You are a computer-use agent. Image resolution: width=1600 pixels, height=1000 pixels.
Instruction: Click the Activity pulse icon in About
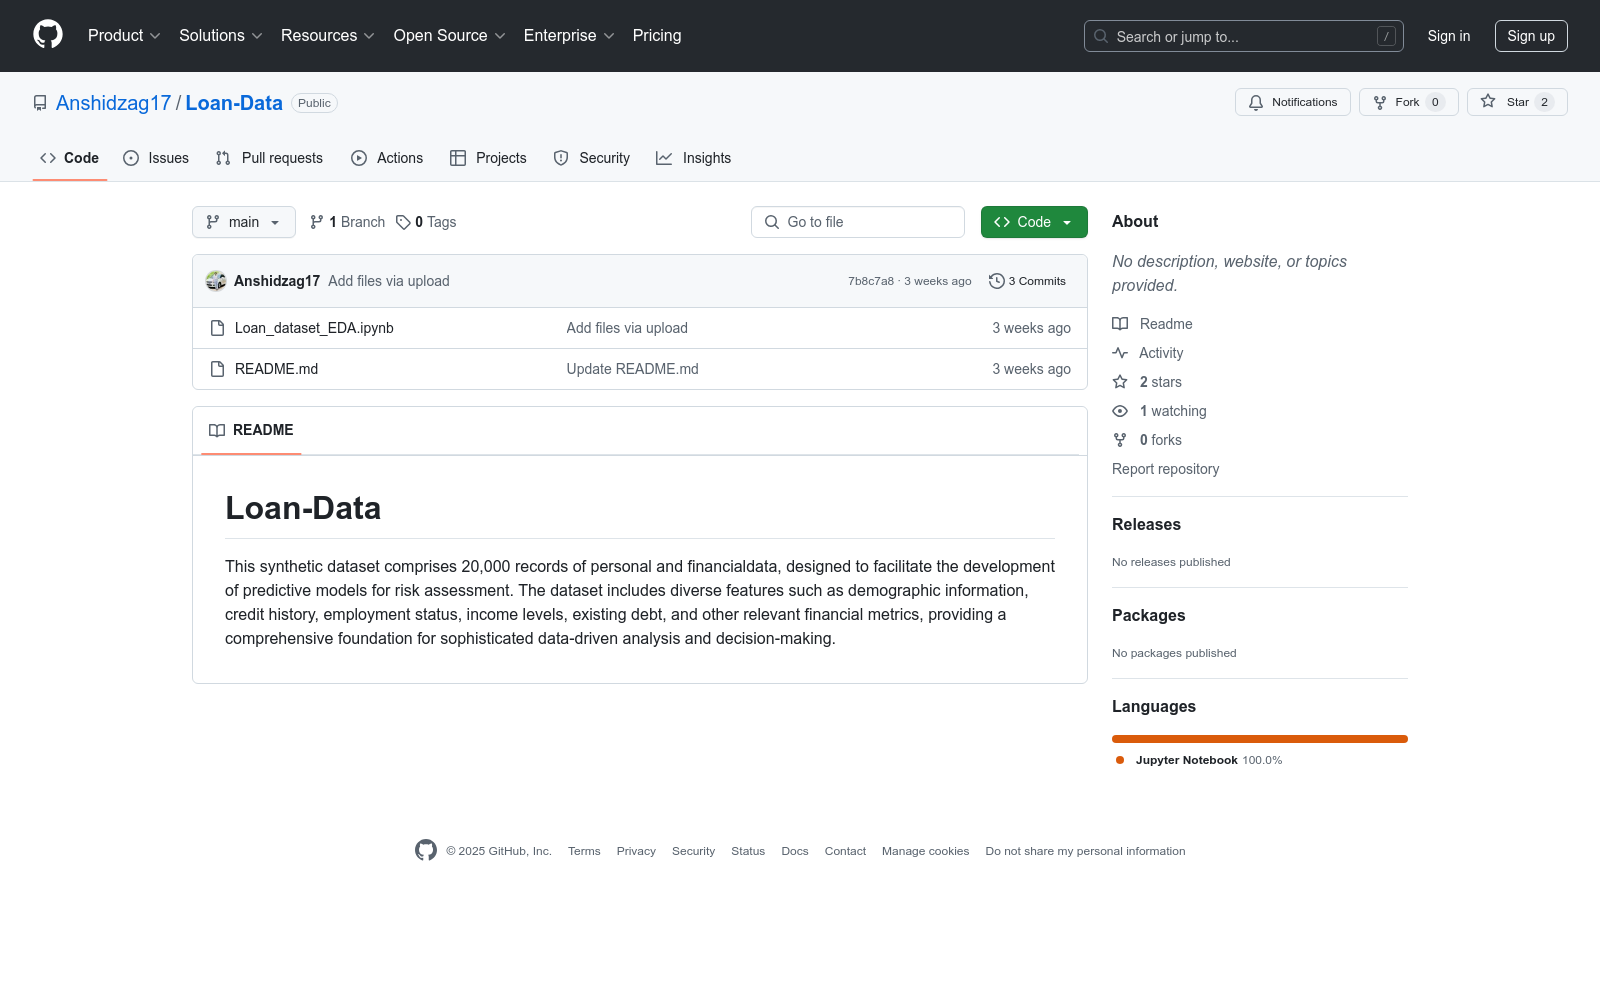pyautogui.click(x=1120, y=353)
